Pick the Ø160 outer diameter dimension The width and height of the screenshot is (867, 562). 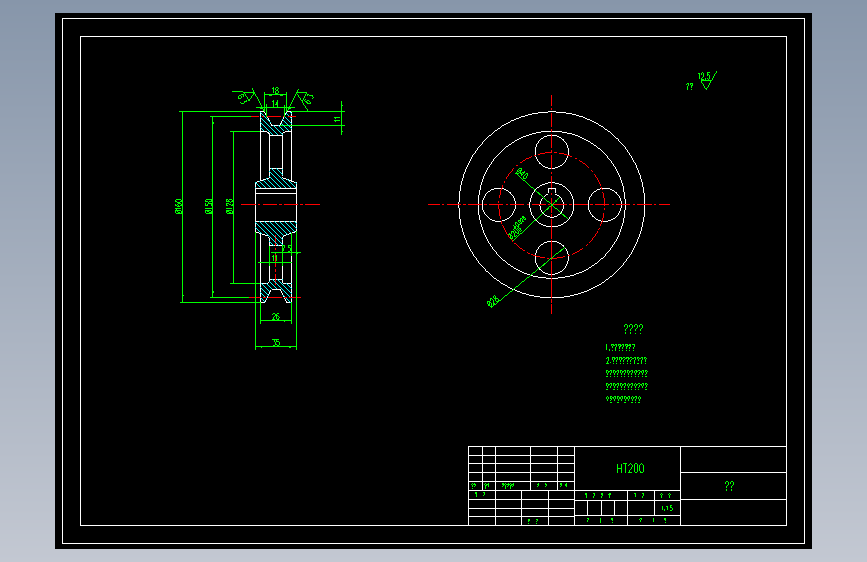click(x=179, y=207)
